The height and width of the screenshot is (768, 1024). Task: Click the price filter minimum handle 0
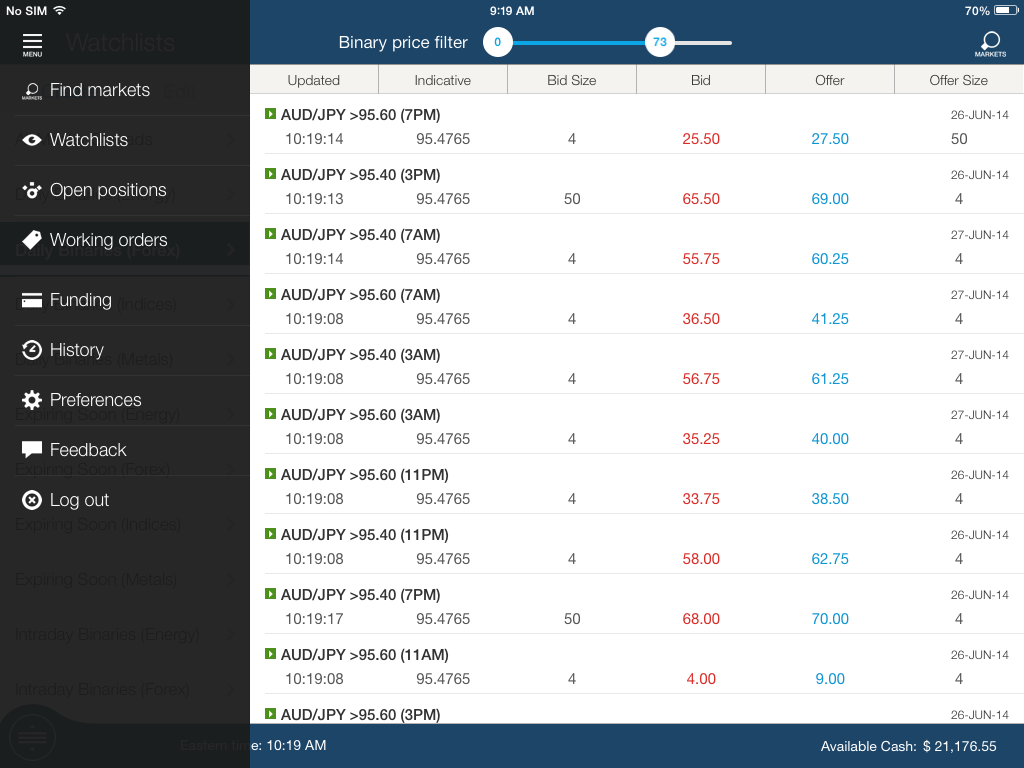click(x=497, y=42)
